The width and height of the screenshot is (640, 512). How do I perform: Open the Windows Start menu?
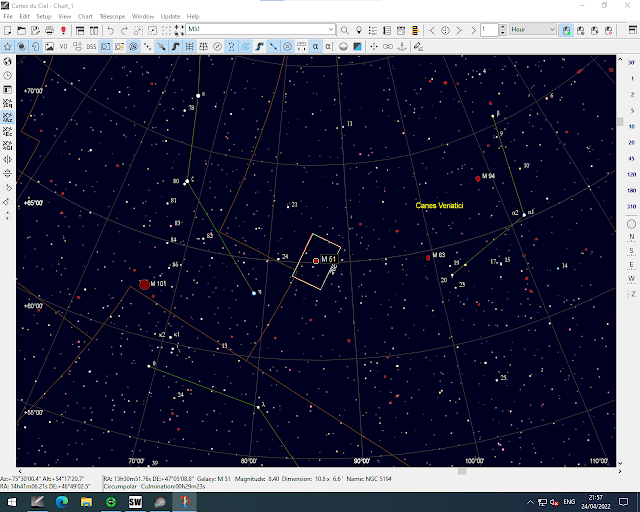(11, 502)
